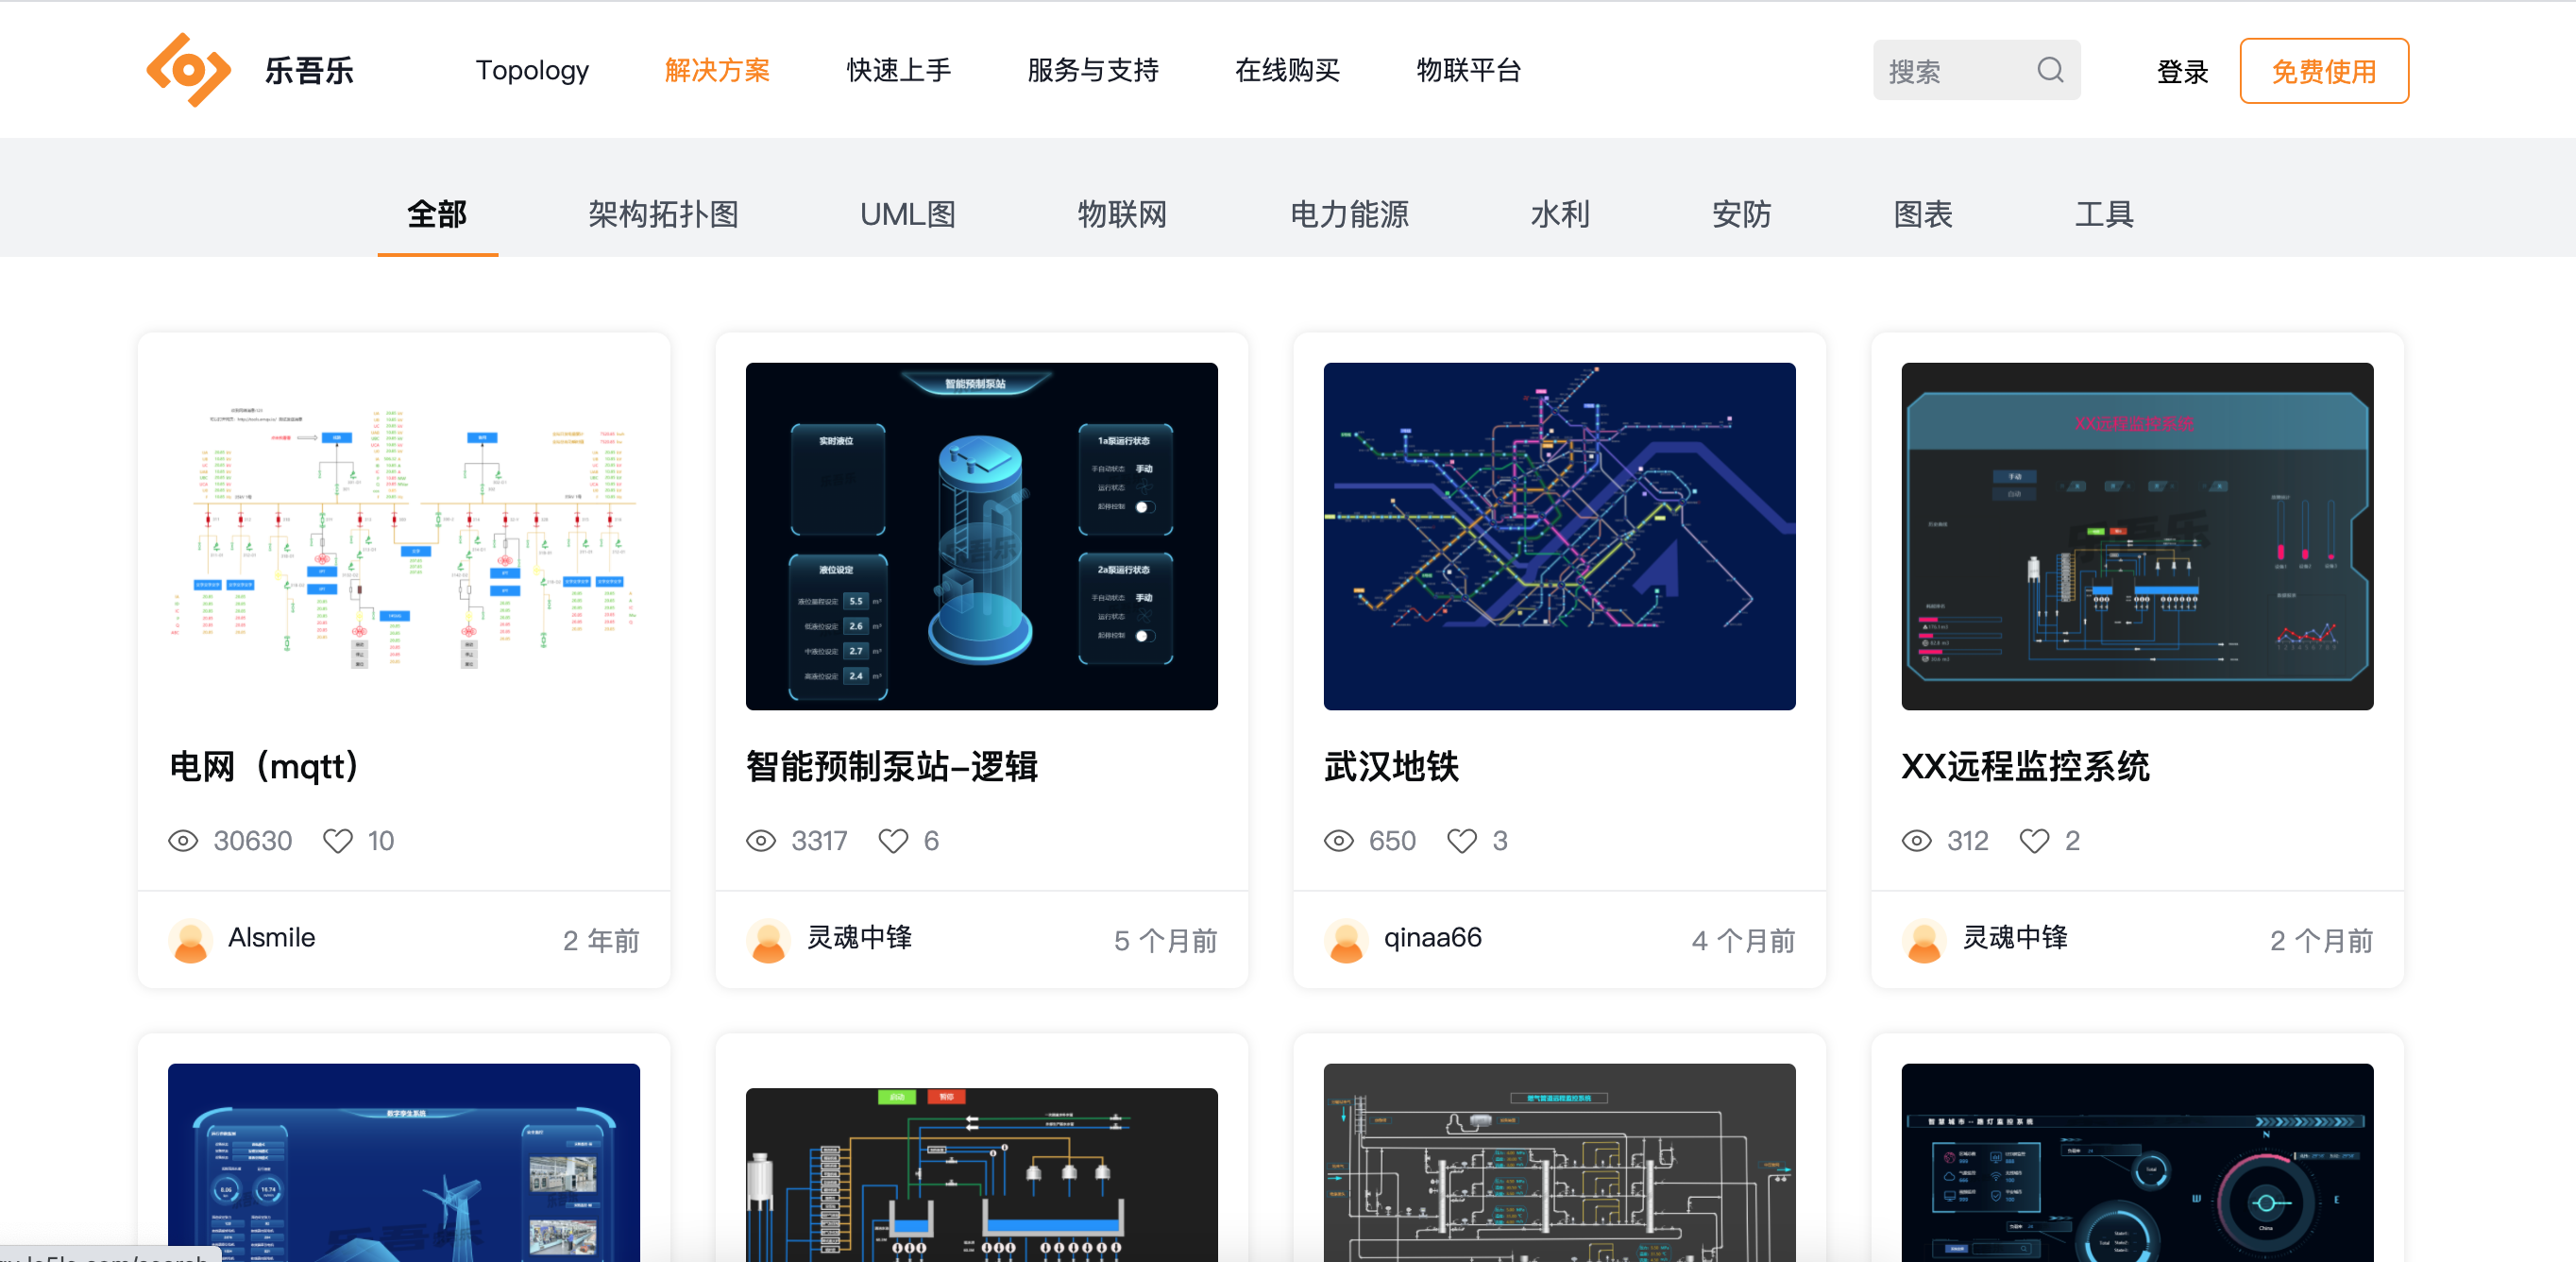The image size is (2576, 1262).
Task: Click the Alsmile user avatar
Action: click(190, 940)
